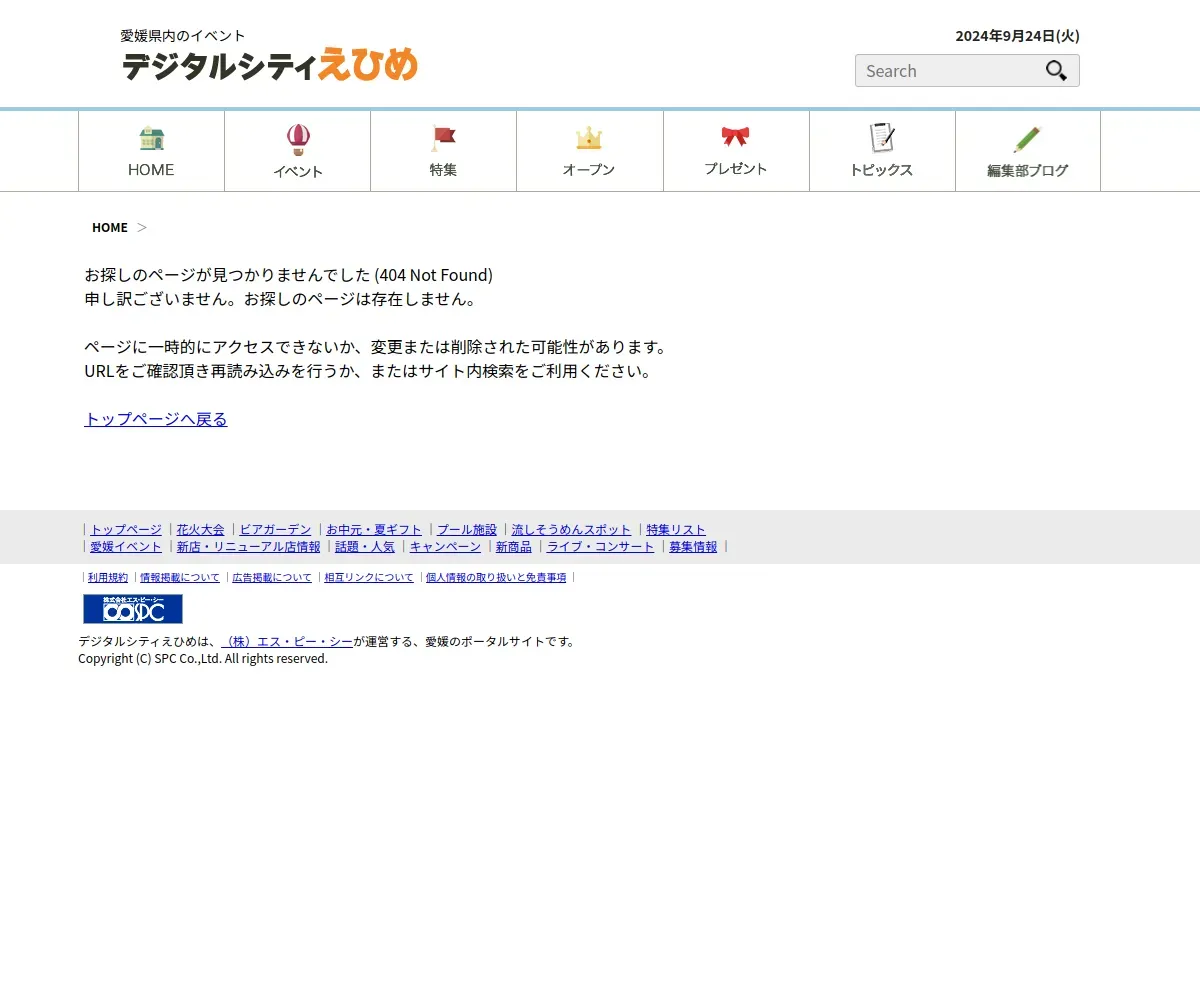
Task: Open the イベント menu label
Action: pos(298,172)
